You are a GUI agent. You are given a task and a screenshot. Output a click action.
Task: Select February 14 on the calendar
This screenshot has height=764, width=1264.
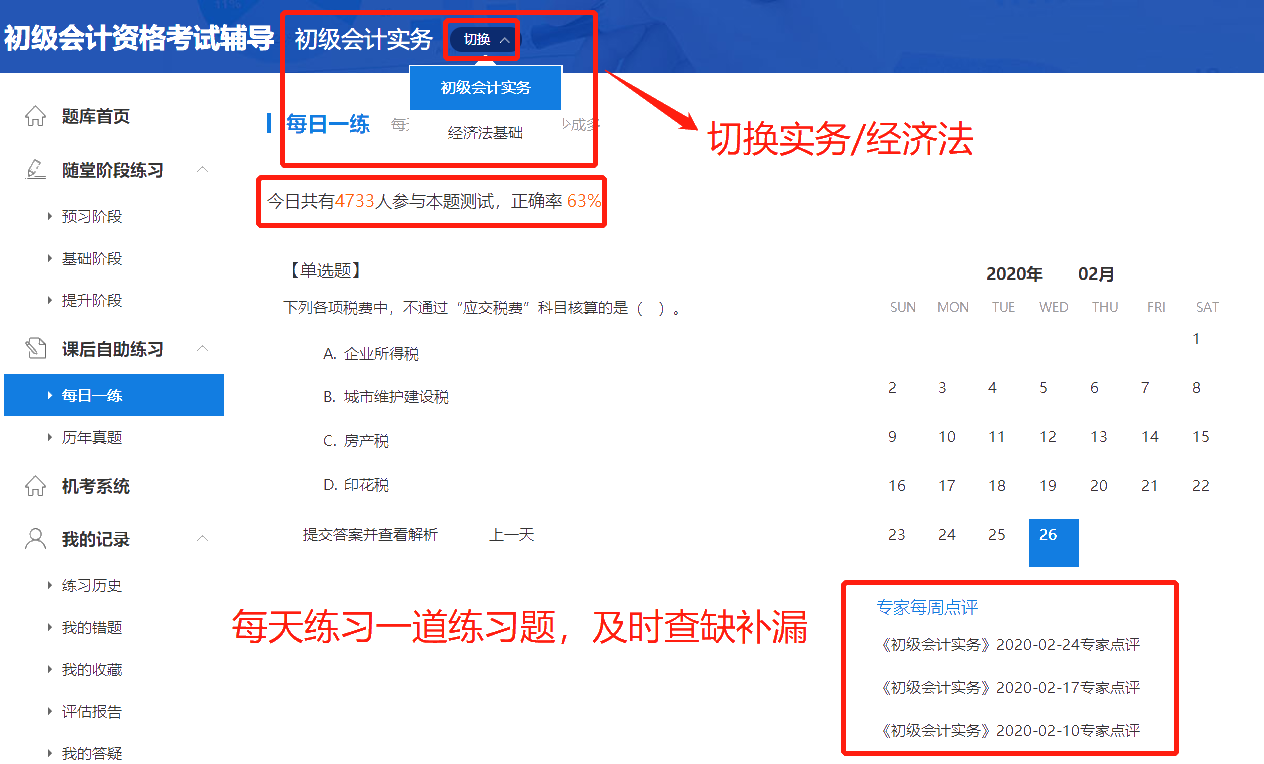tap(1149, 437)
